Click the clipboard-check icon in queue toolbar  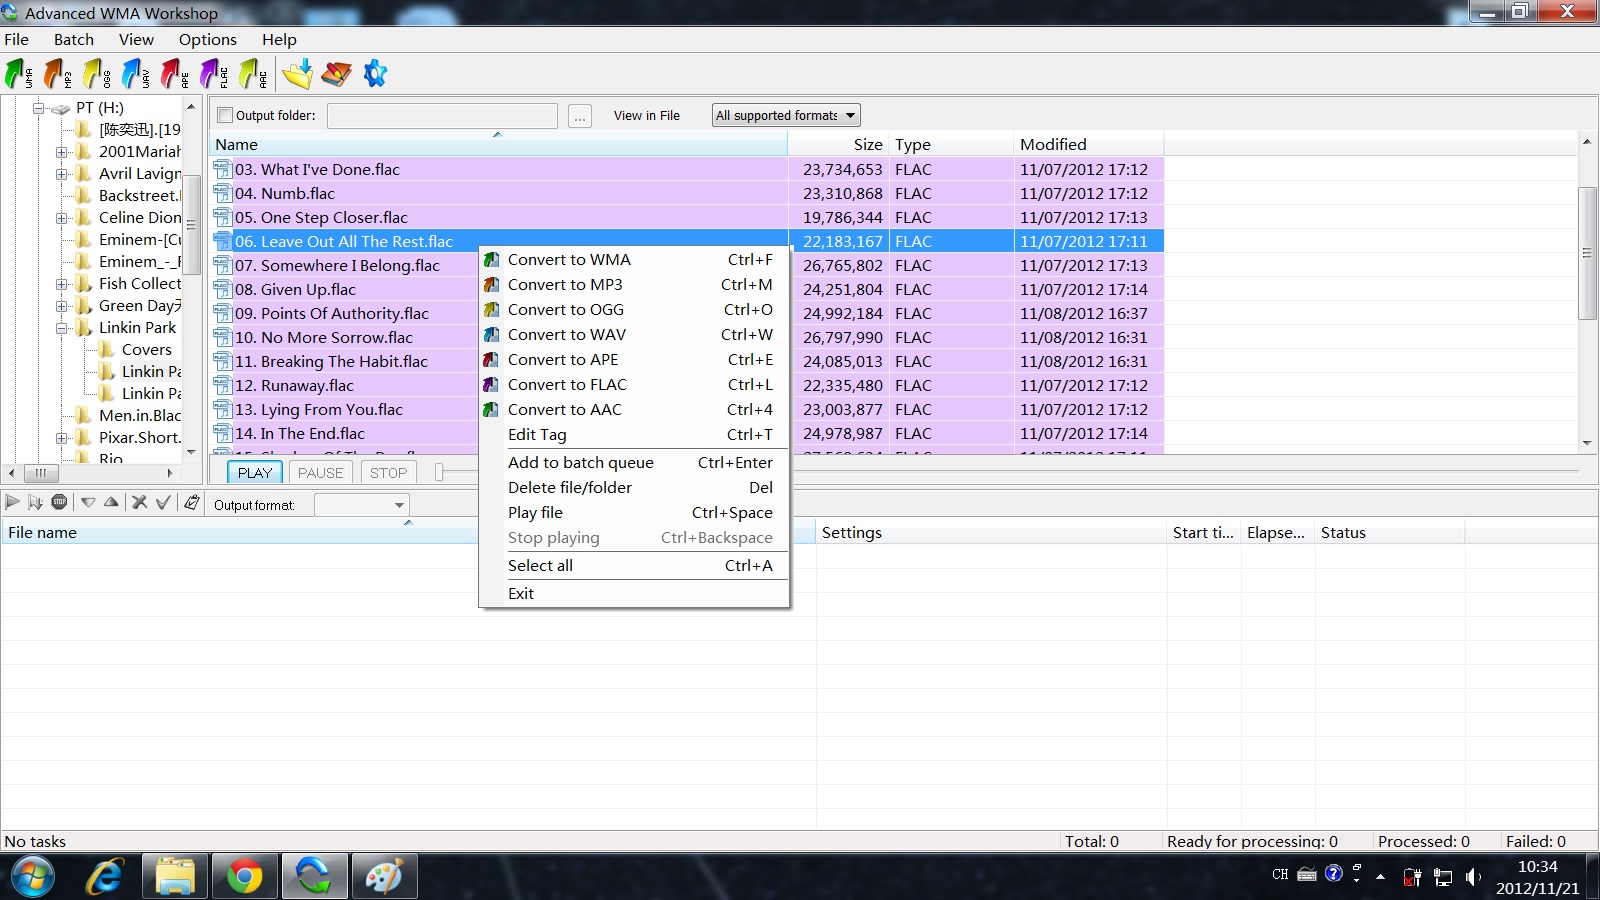[x=192, y=502]
